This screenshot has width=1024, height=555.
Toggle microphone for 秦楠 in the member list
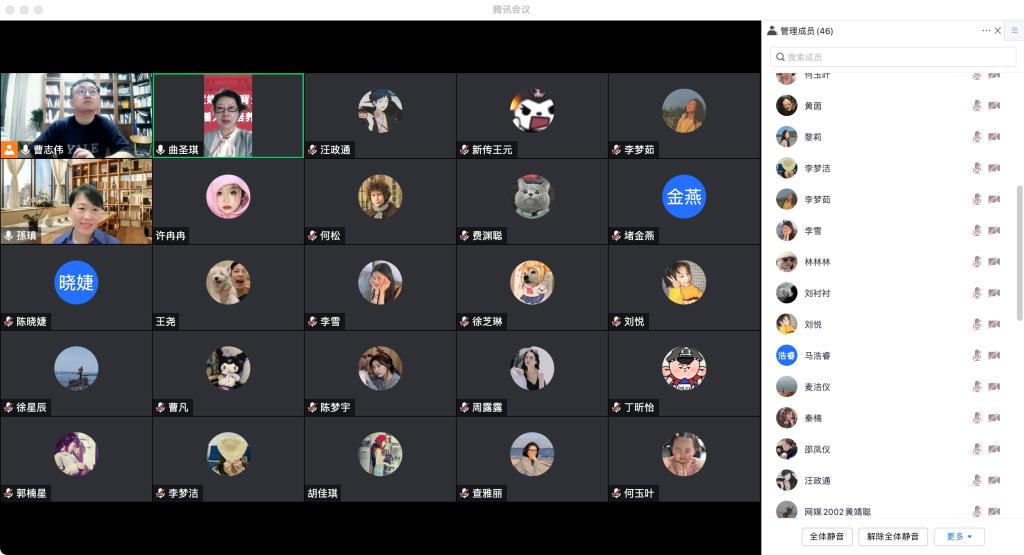click(x=976, y=418)
